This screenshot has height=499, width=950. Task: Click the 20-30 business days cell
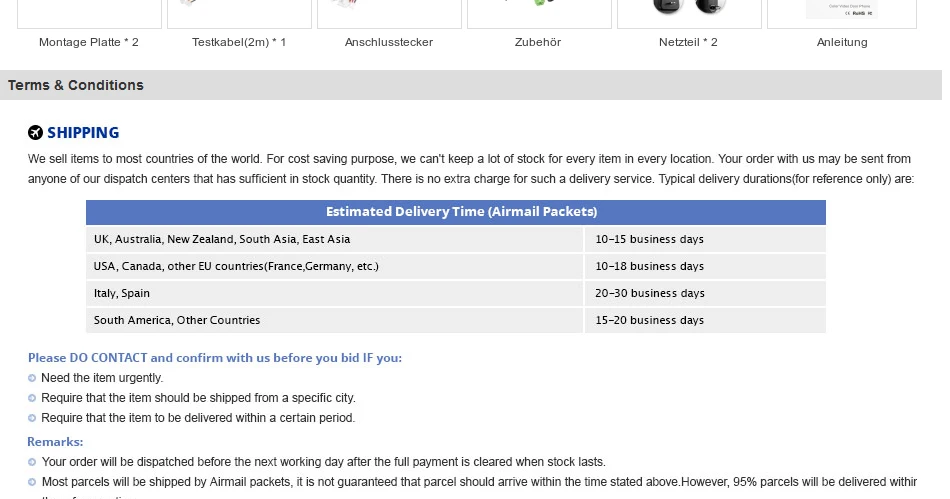tap(705, 293)
